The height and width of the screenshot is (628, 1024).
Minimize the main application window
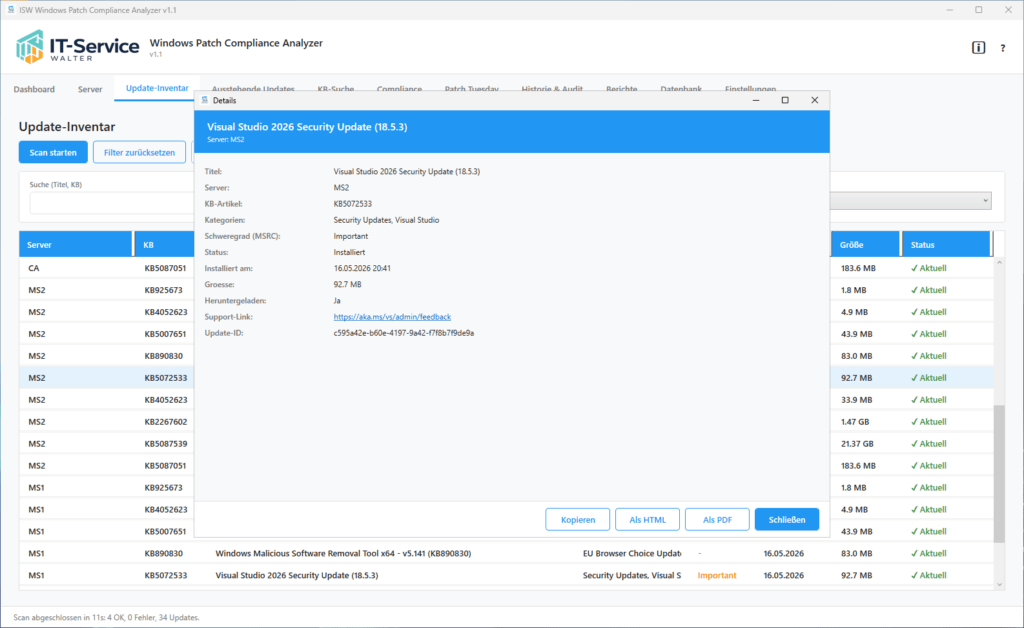tap(950, 10)
